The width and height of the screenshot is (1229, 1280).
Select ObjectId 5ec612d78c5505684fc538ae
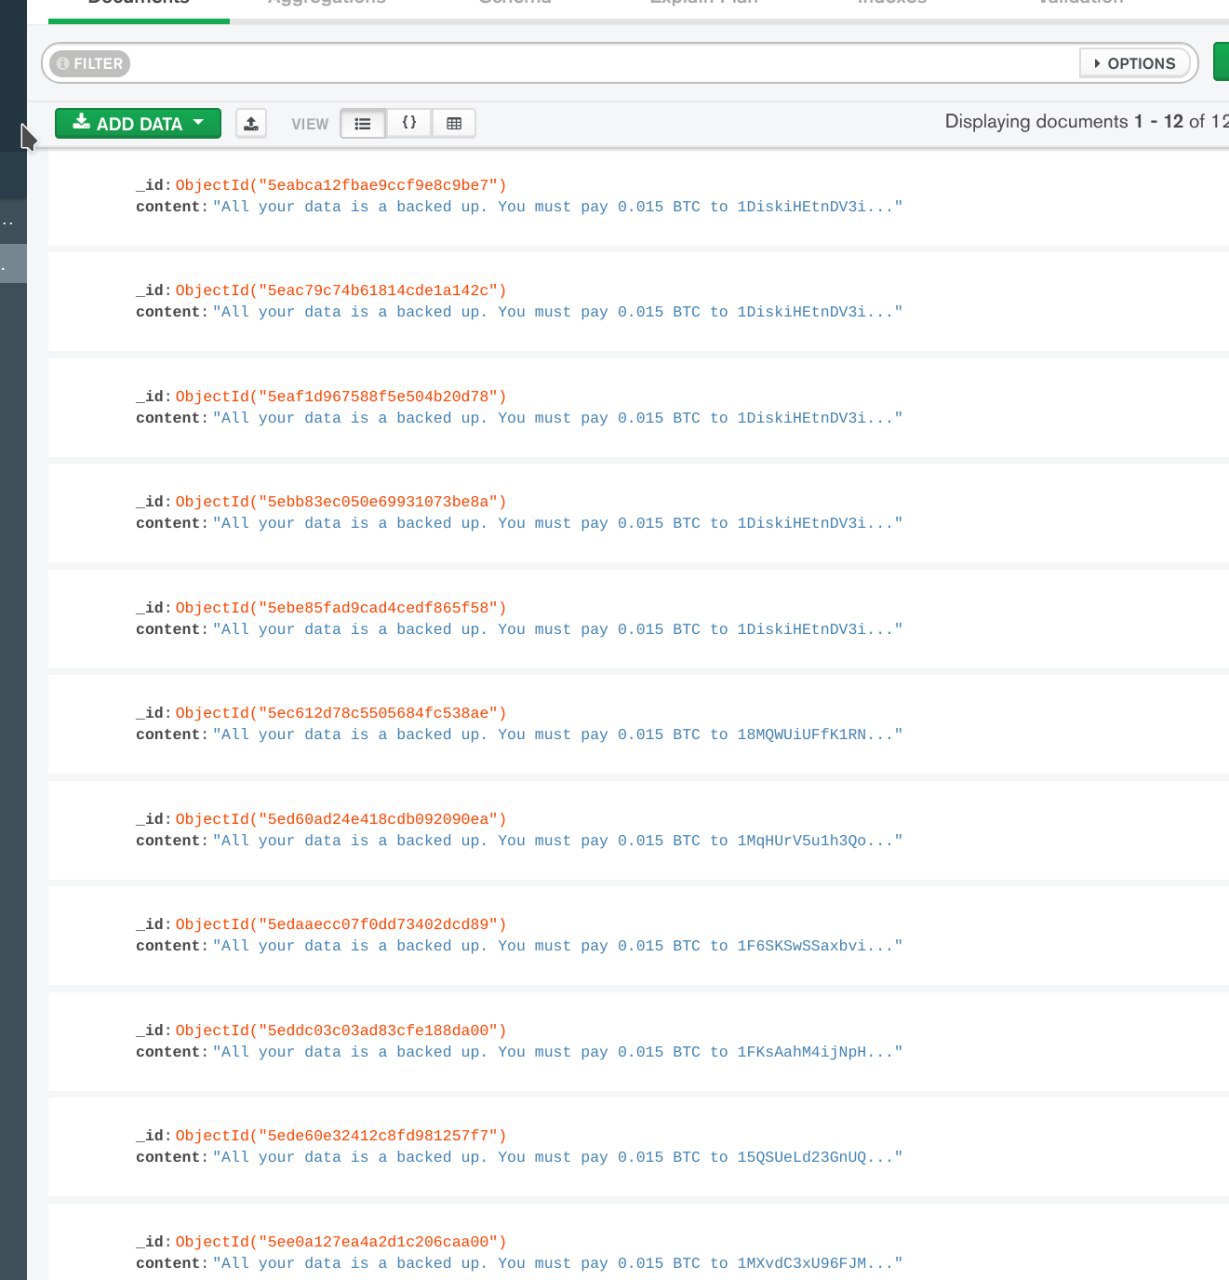coord(341,713)
